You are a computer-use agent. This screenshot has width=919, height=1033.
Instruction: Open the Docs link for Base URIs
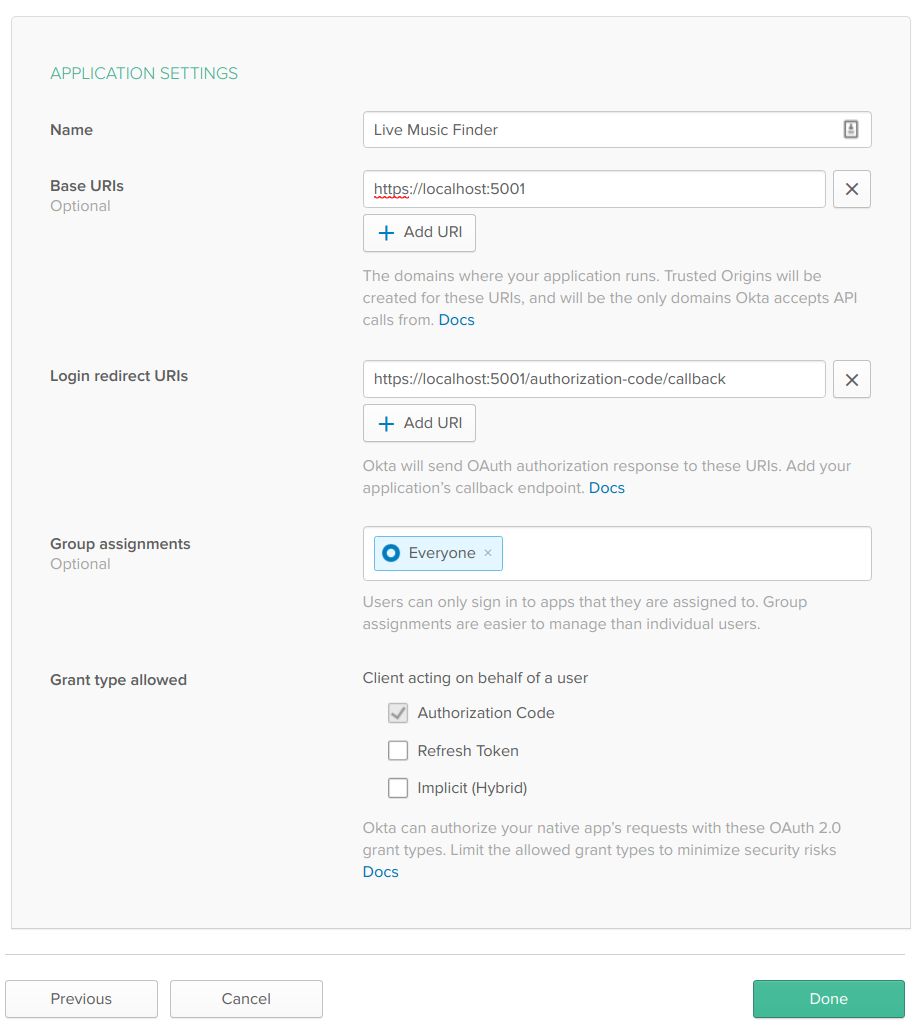pyautogui.click(x=457, y=320)
